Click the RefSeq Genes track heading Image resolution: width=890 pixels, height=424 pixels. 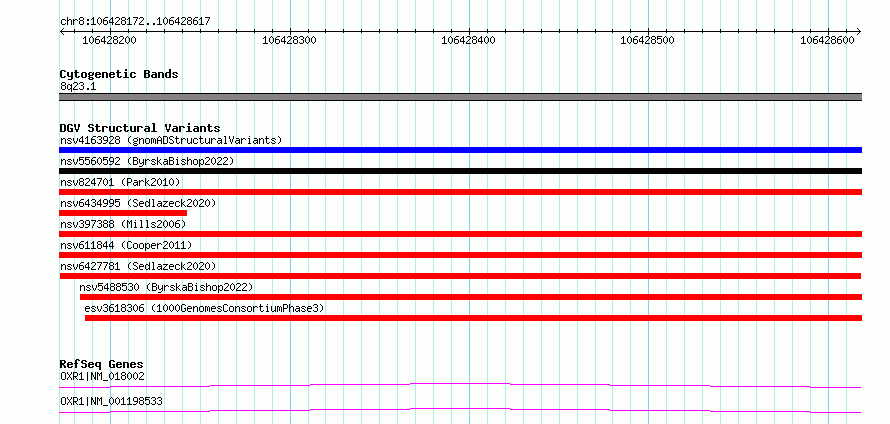[102, 364]
